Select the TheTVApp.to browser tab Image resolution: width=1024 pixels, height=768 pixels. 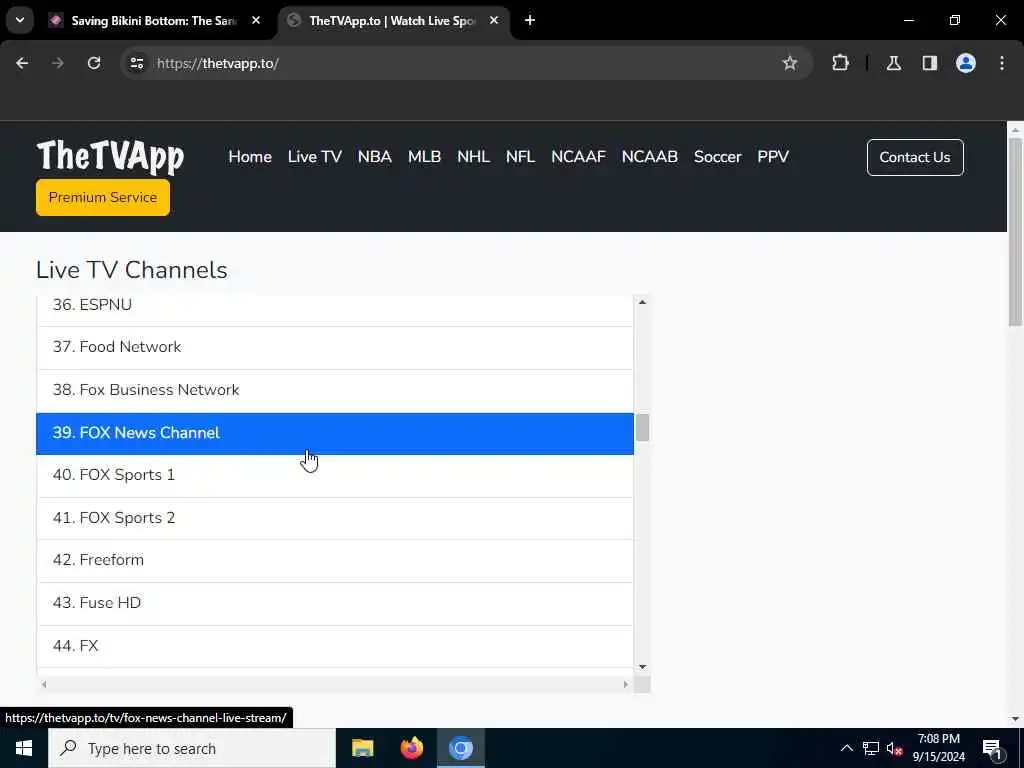pos(393,21)
